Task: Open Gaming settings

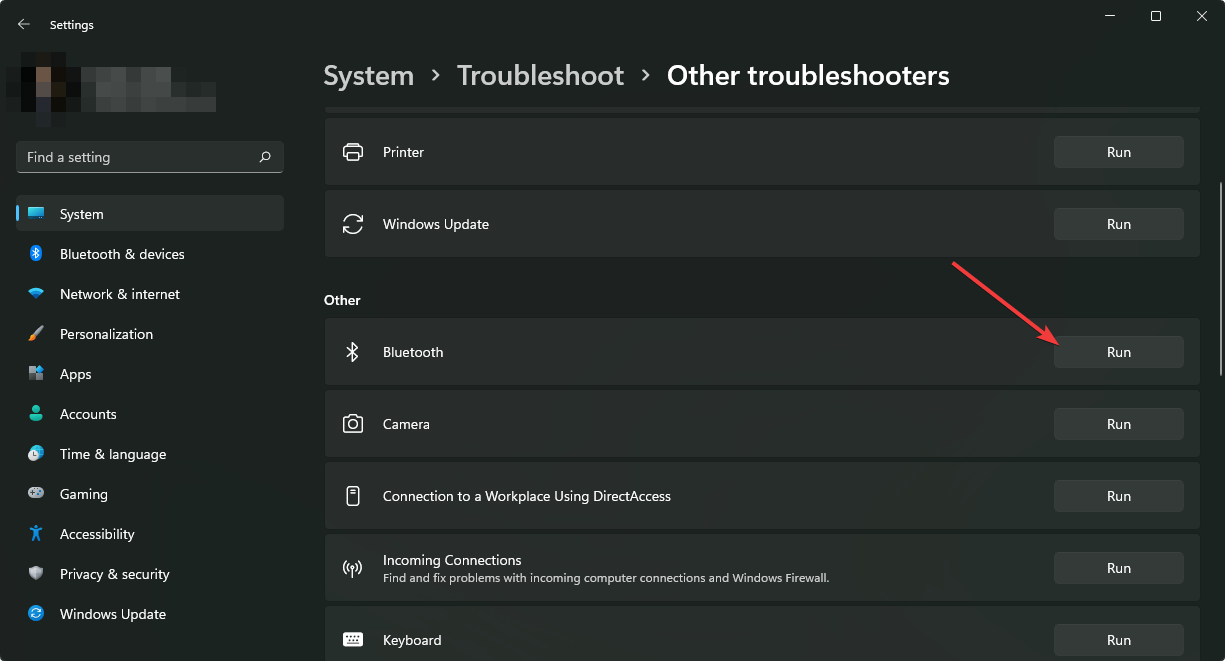Action: click(150, 494)
